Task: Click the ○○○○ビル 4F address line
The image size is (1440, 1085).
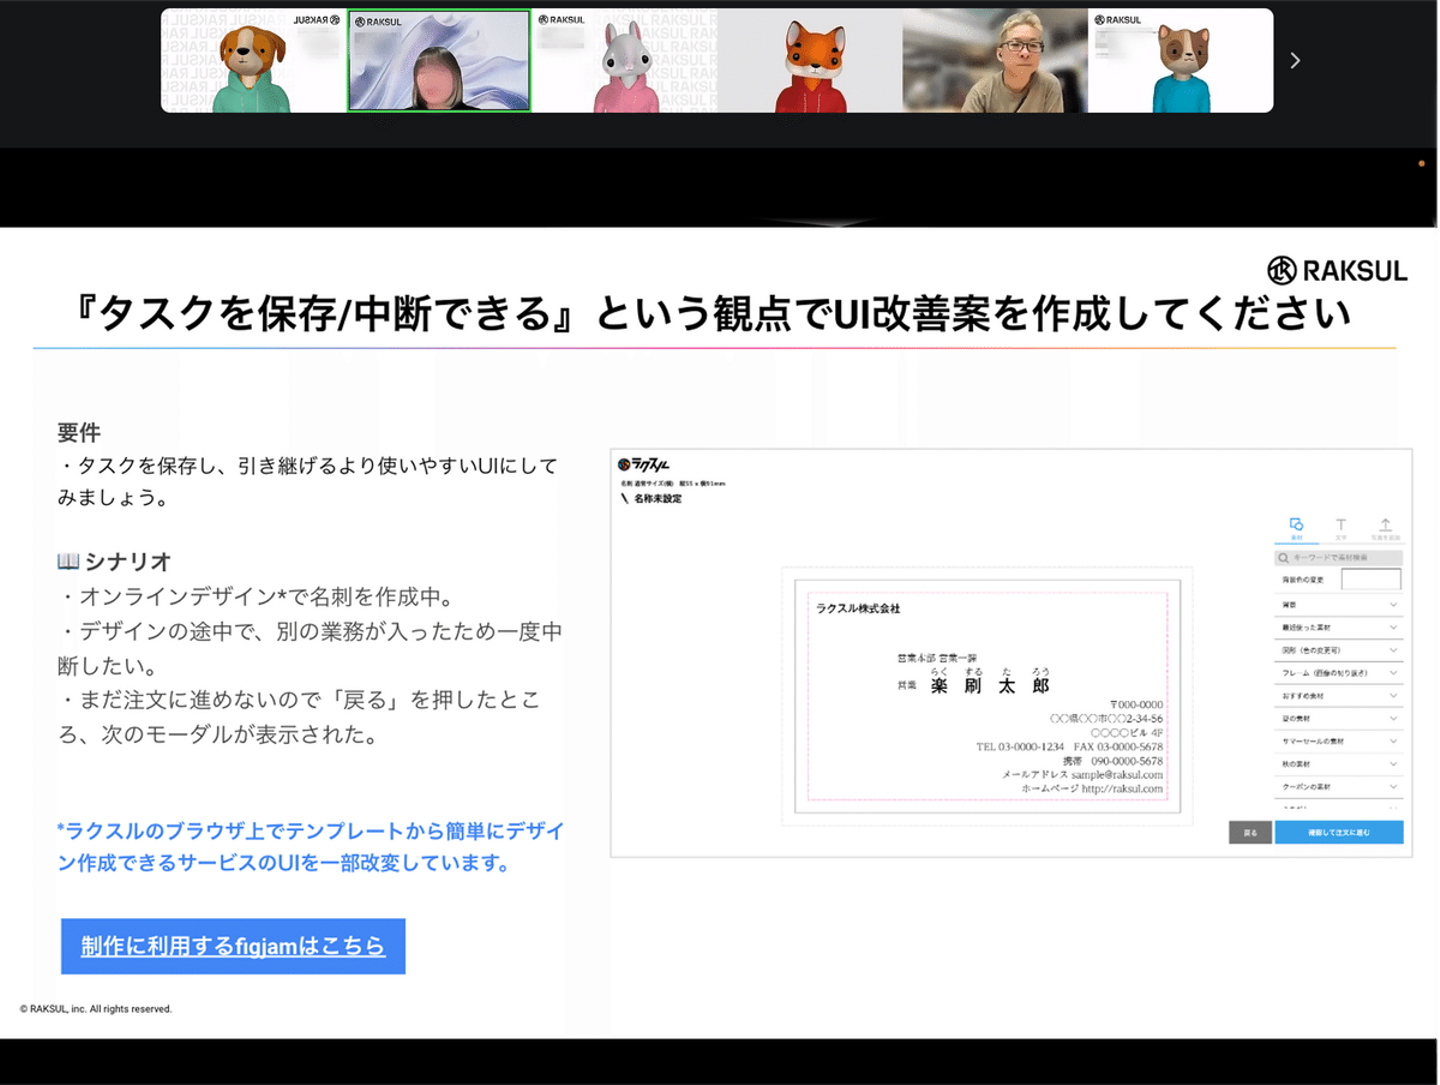Action: click(x=1126, y=733)
